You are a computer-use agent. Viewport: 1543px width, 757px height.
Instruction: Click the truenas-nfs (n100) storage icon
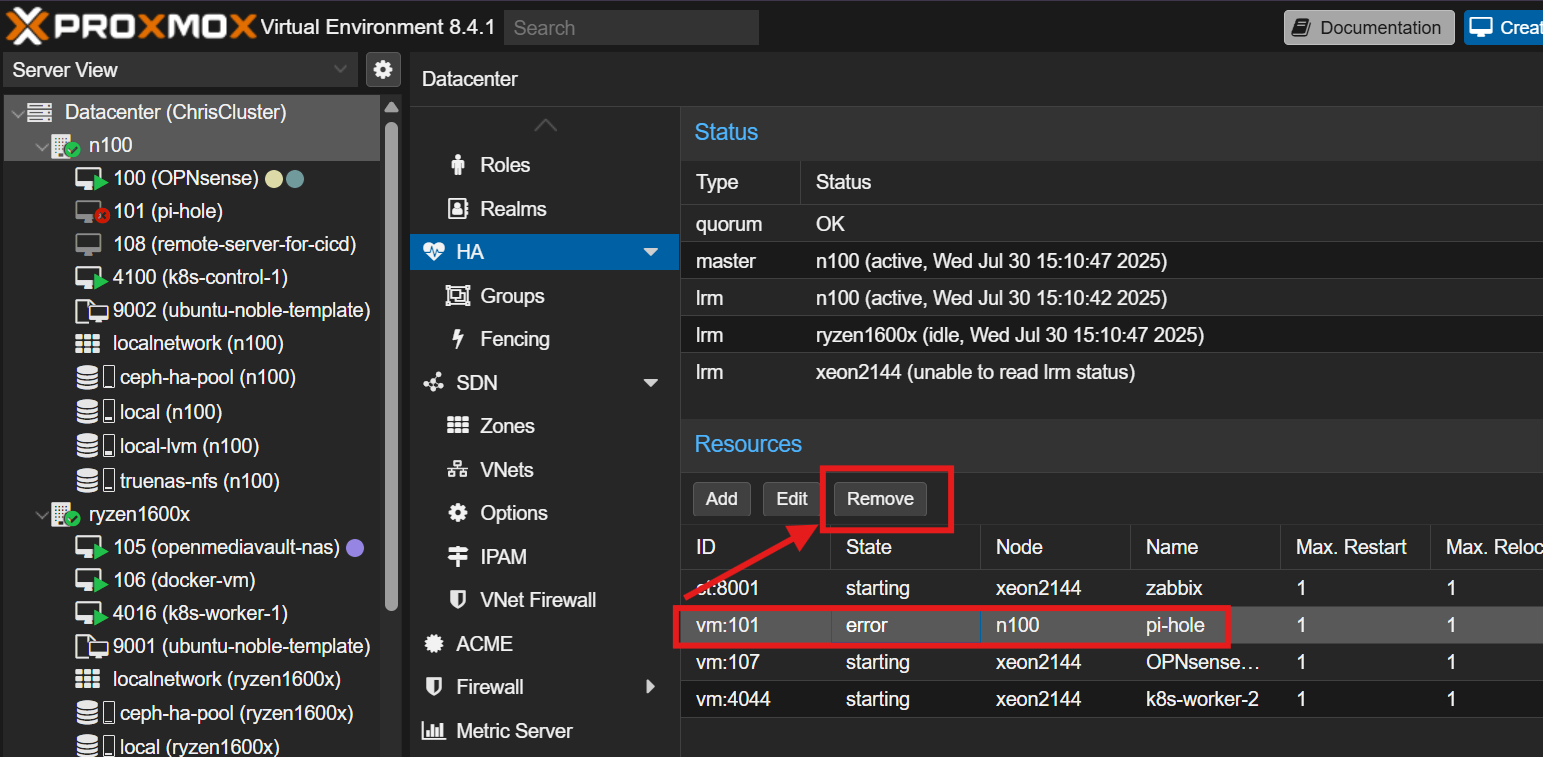point(95,481)
